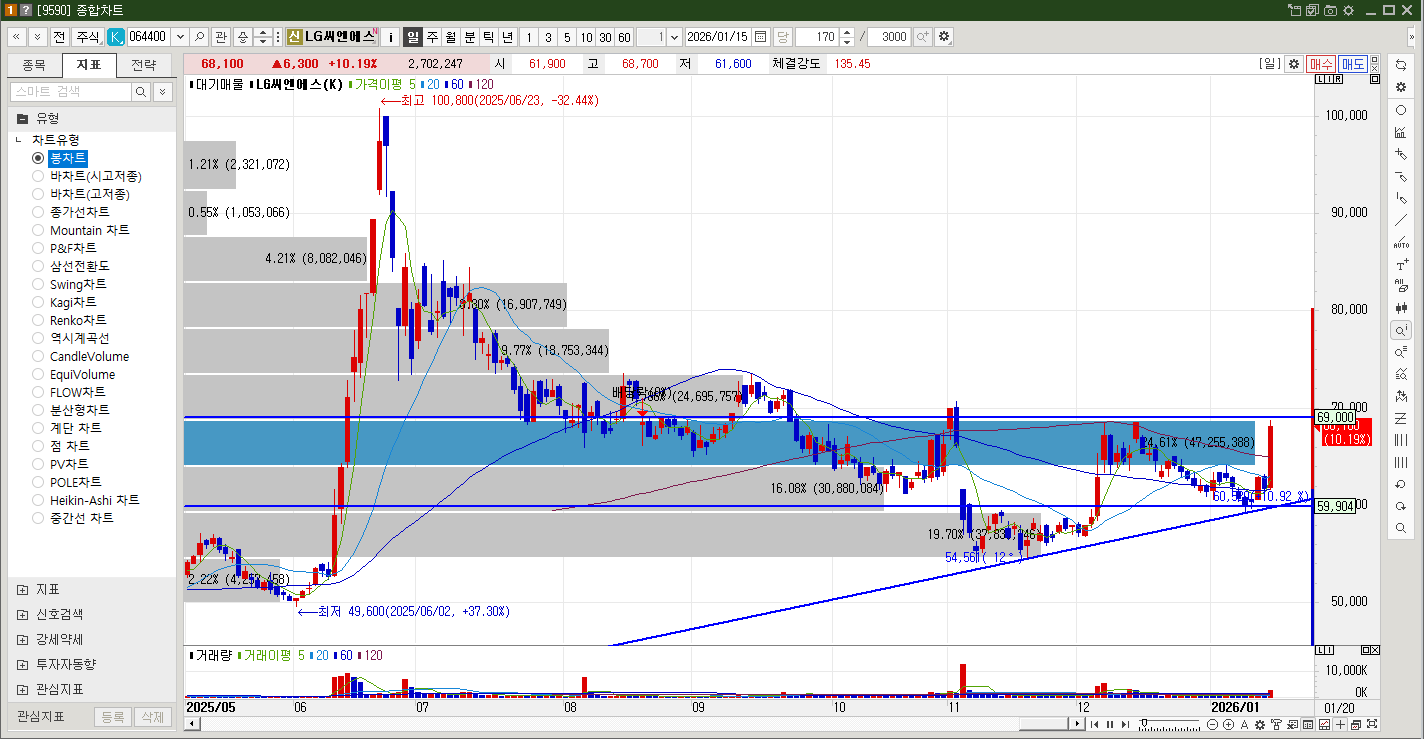1424x739 pixels.
Task: Select CandleVolume radio option
Action: coord(38,356)
